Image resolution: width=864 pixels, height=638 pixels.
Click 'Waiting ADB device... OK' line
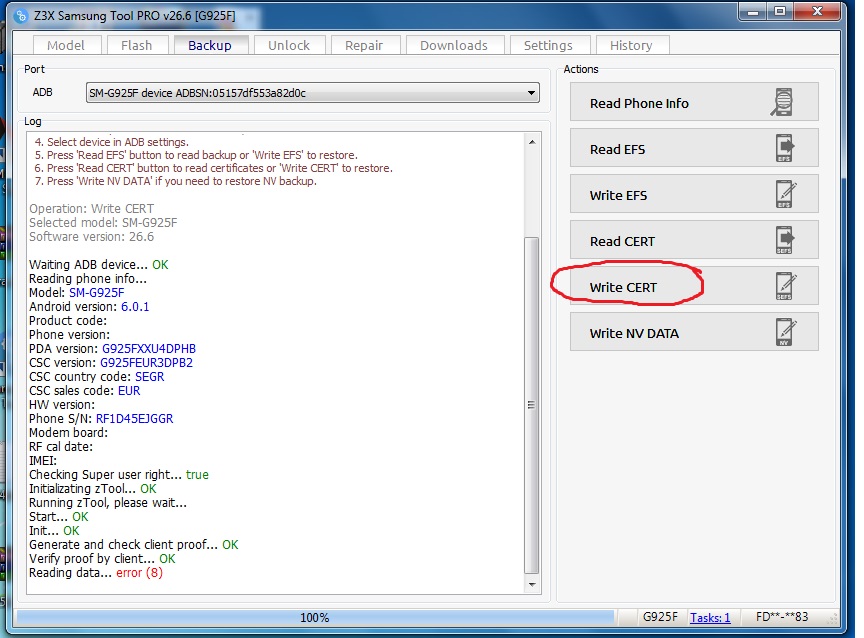click(x=99, y=265)
